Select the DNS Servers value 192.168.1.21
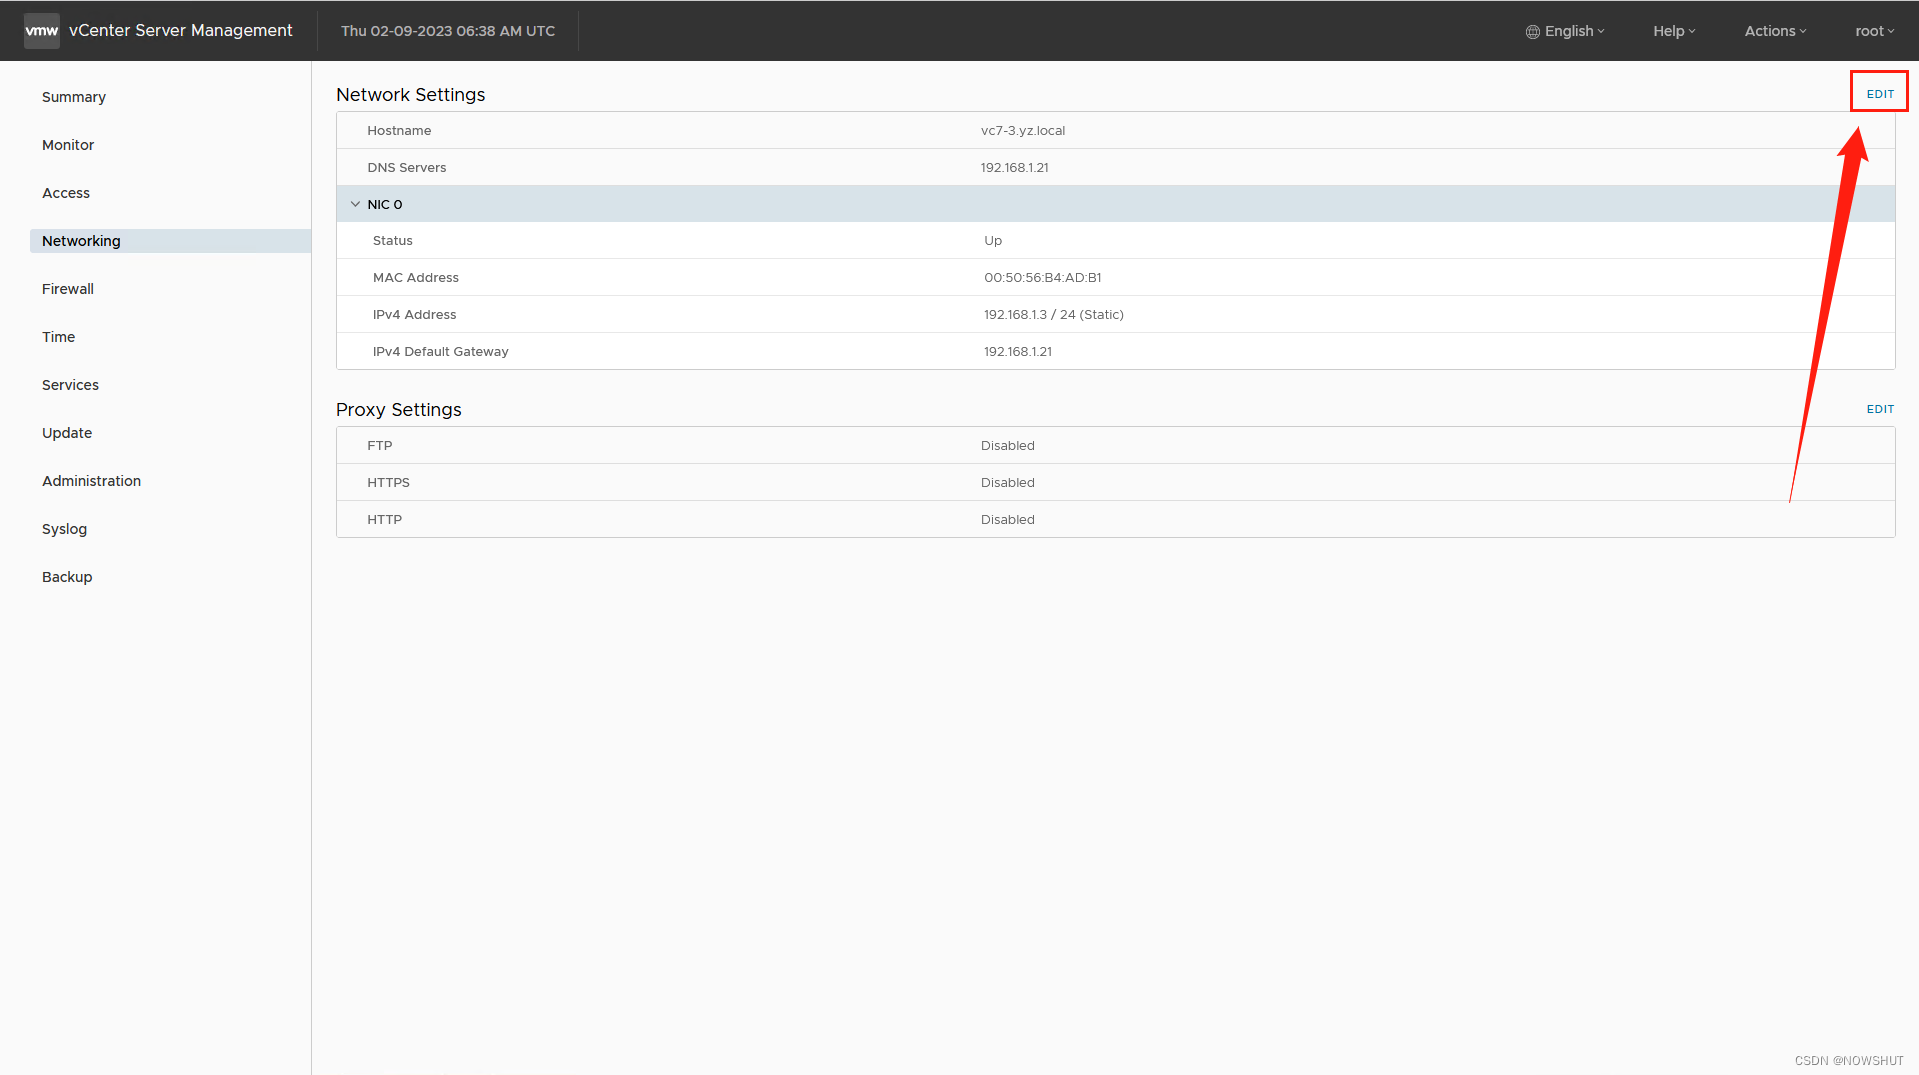1919x1075 pixels. (x=1015, y=168)
